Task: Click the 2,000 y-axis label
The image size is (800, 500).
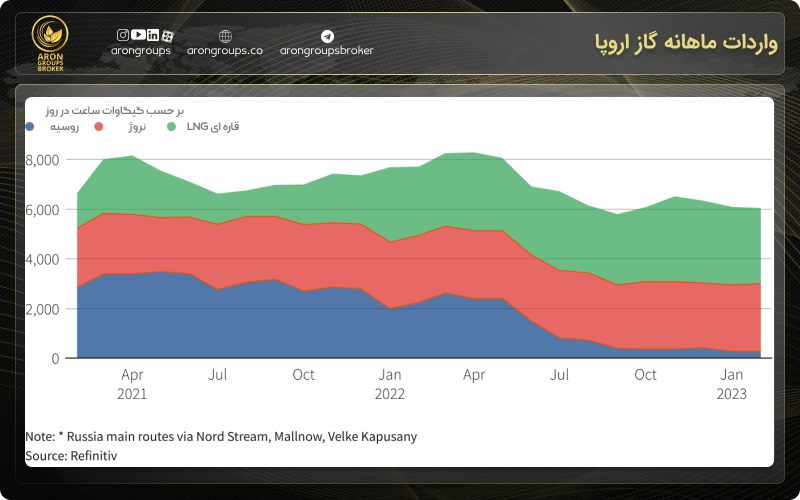Action: 42,309
